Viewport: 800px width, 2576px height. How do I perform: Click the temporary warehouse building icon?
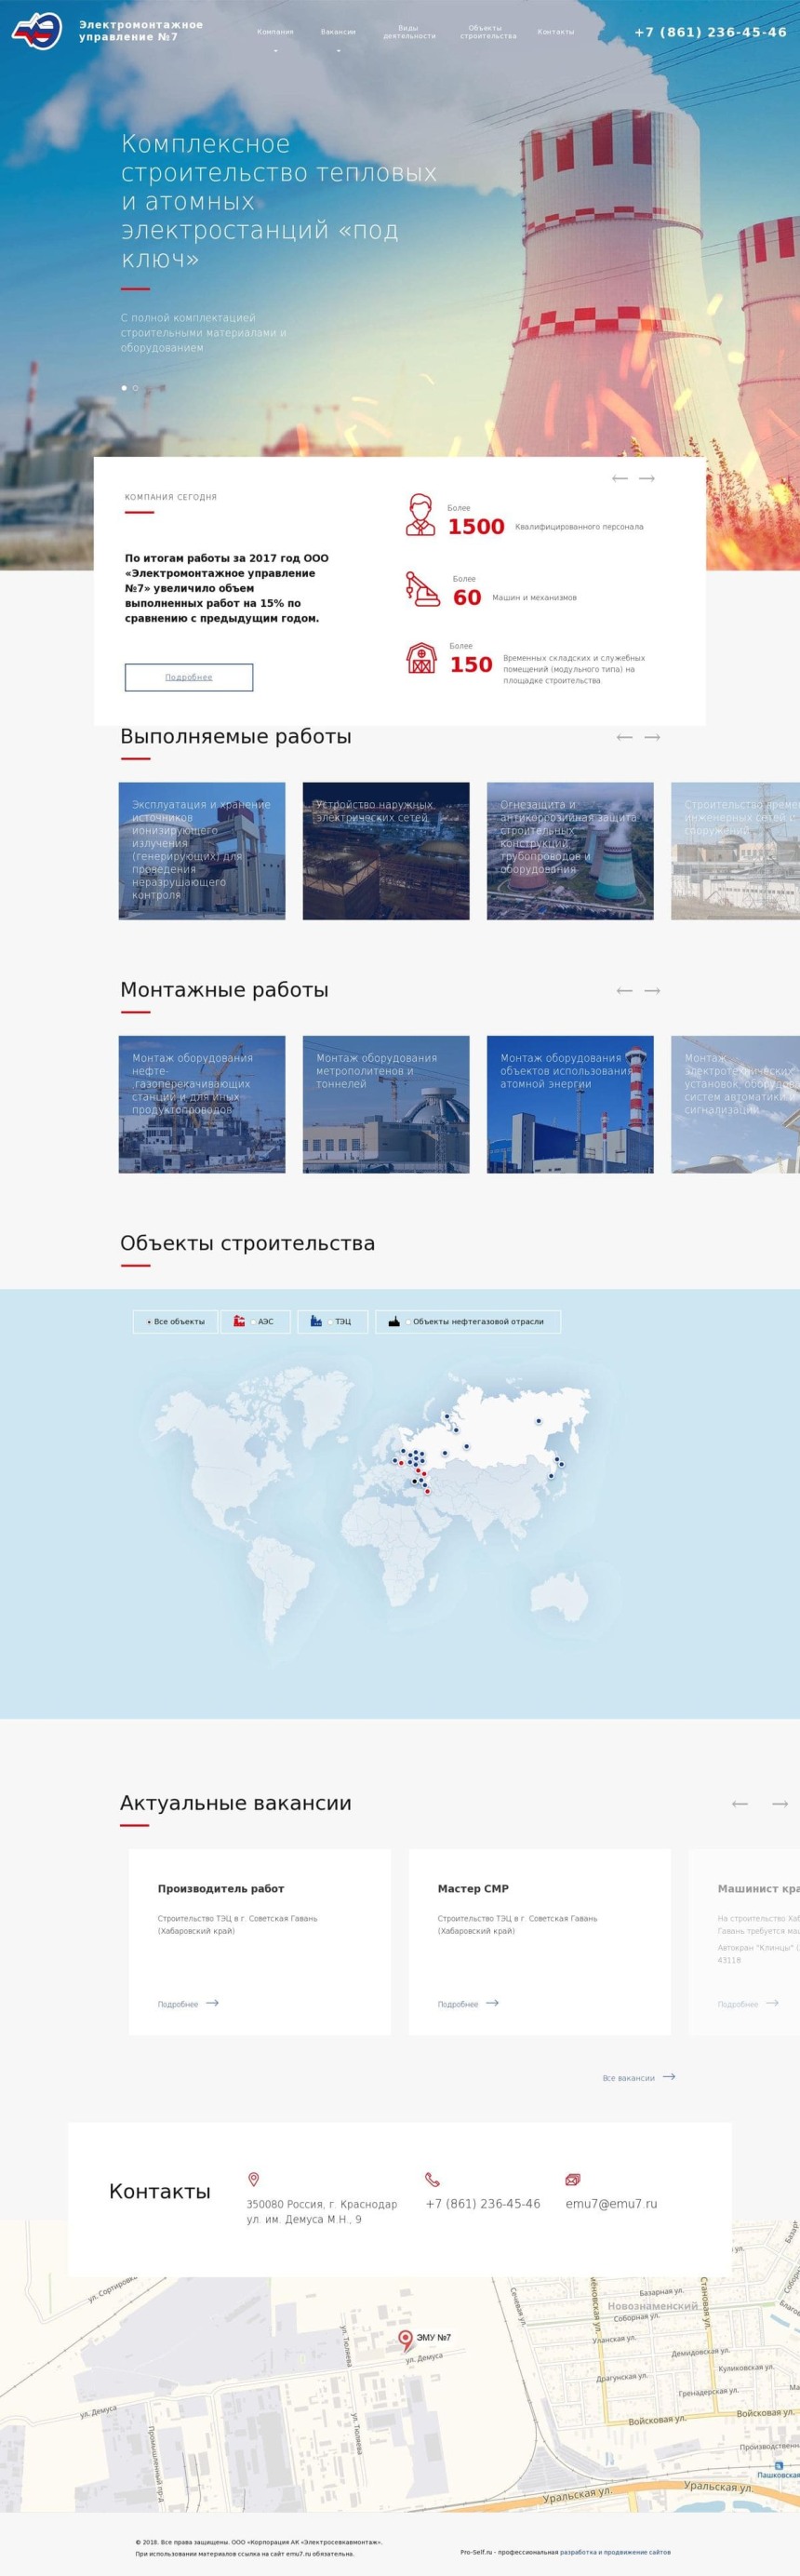[421, 658]
